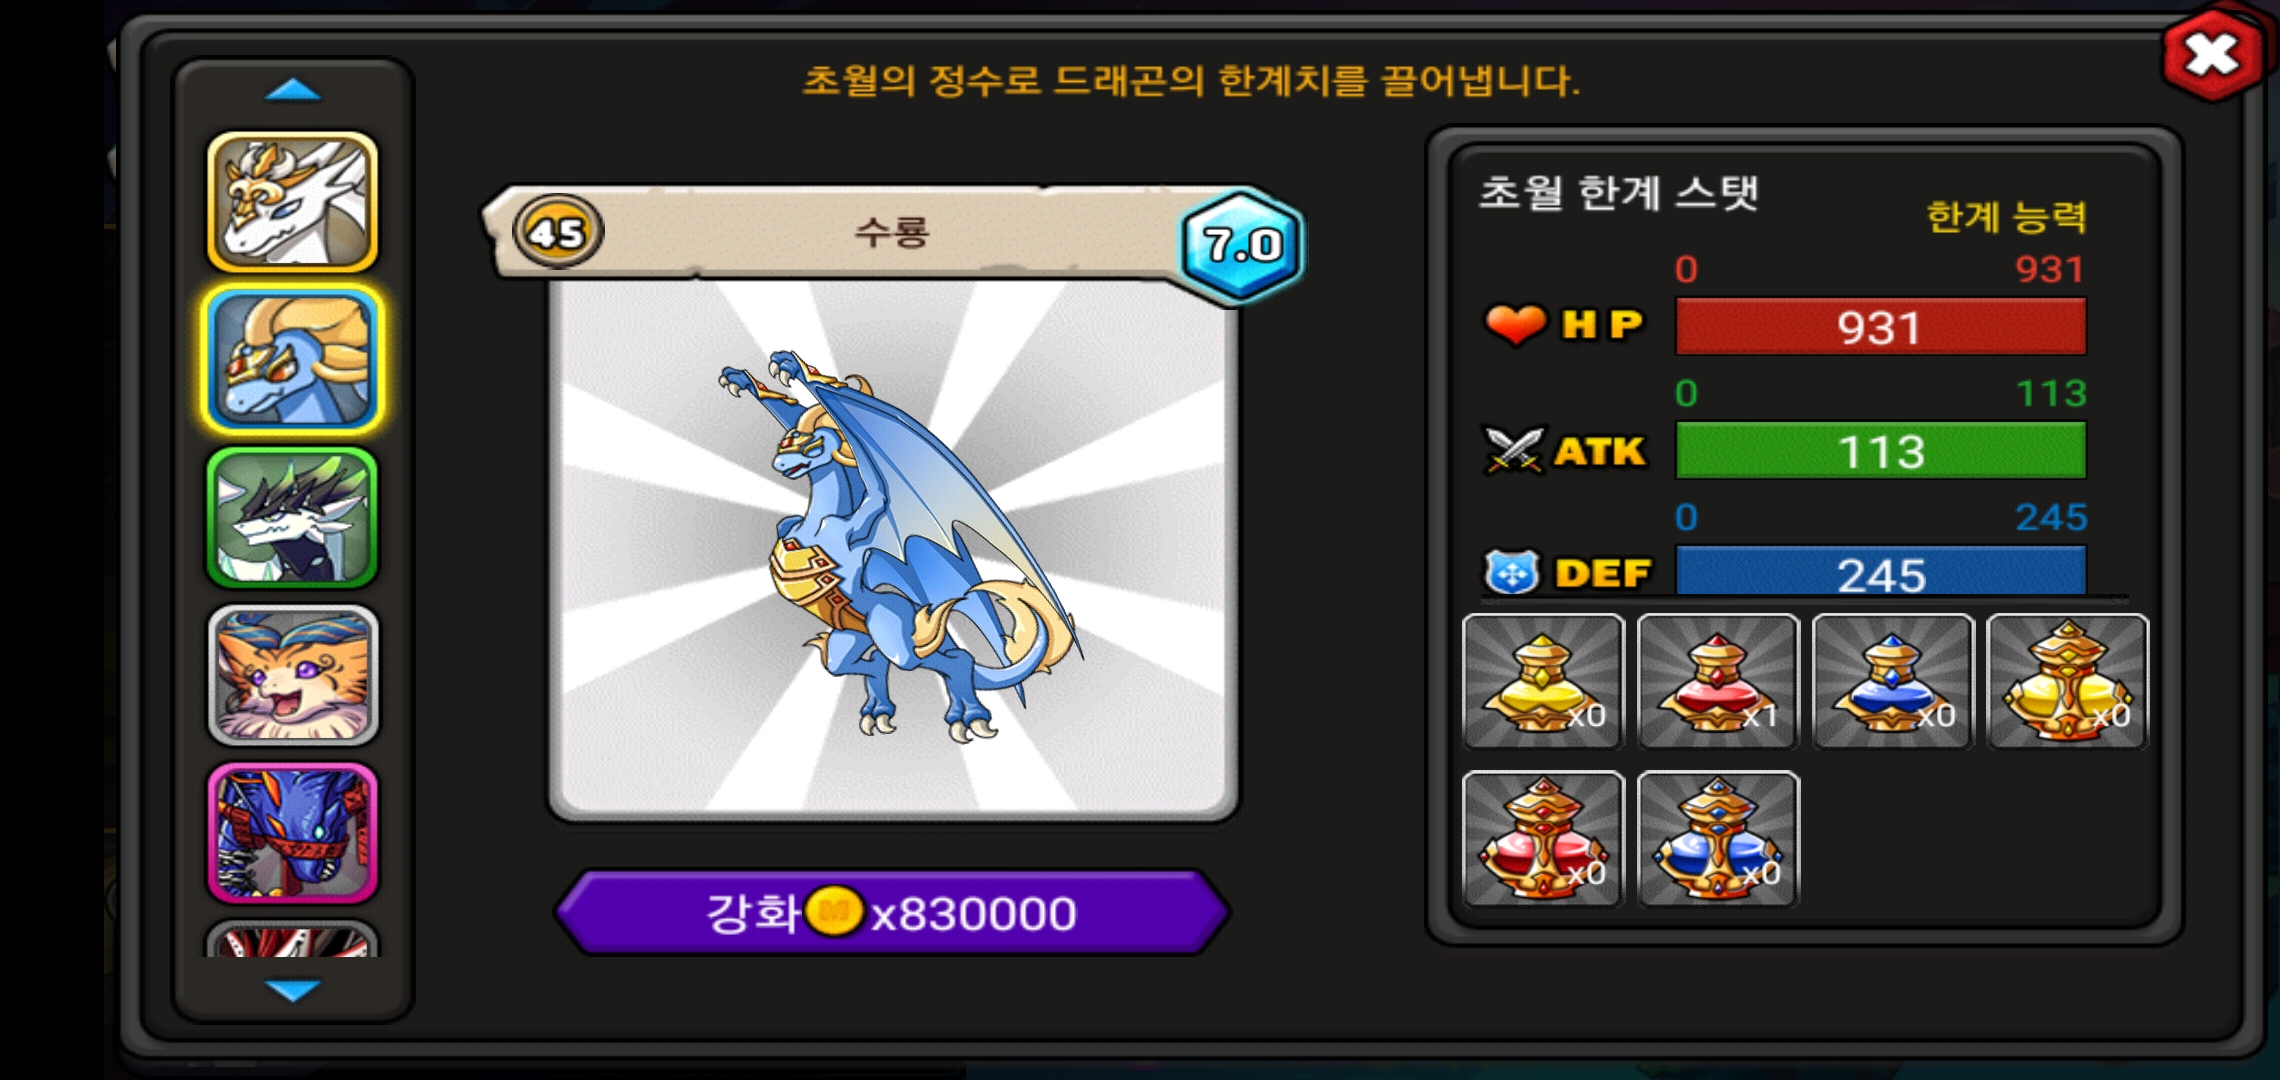2280x1080 pixels.
Task: Close the transcendence window with red X
Action: click(x=2212, y=54)
